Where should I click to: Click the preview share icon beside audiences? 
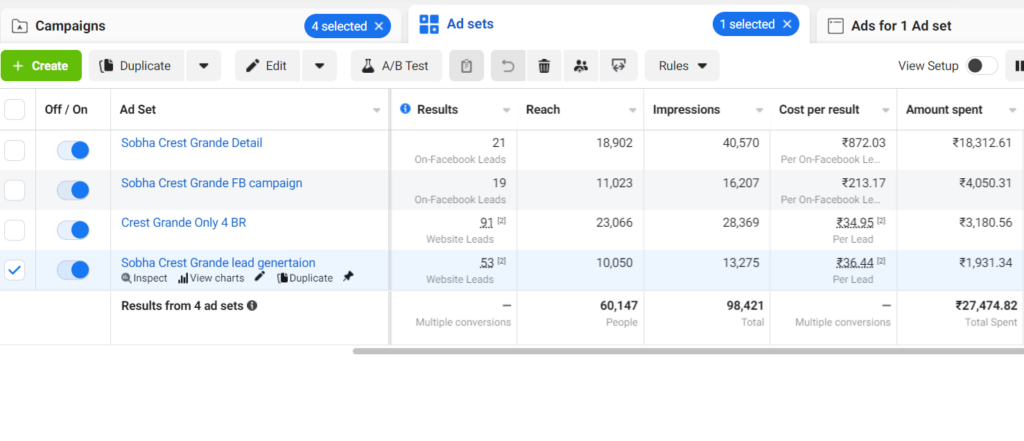(618, 65)
